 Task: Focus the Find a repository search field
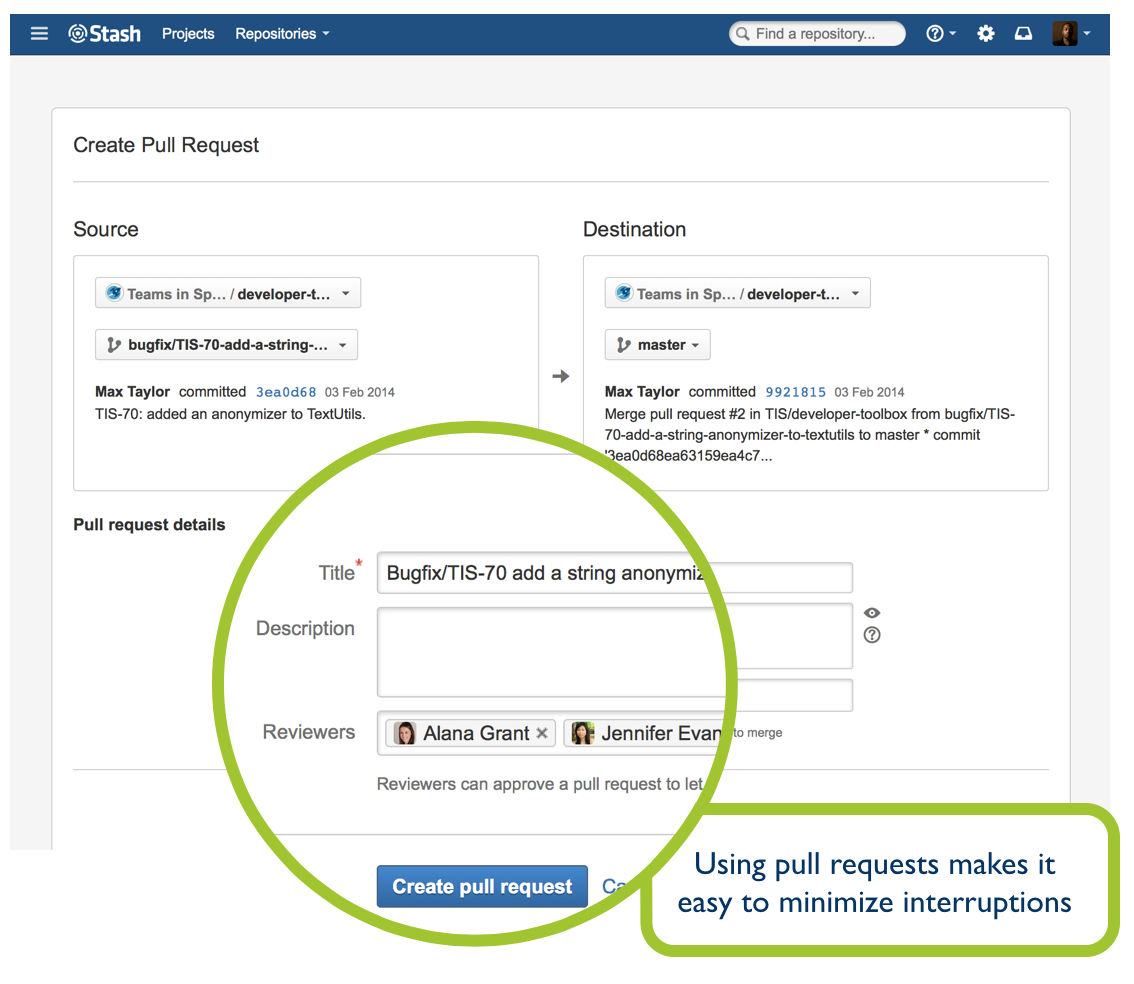click(817, 33)
